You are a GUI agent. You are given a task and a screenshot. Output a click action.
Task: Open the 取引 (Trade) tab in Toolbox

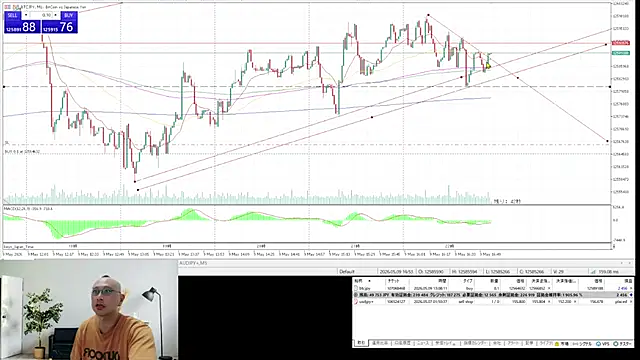click(x=361, y=343)
